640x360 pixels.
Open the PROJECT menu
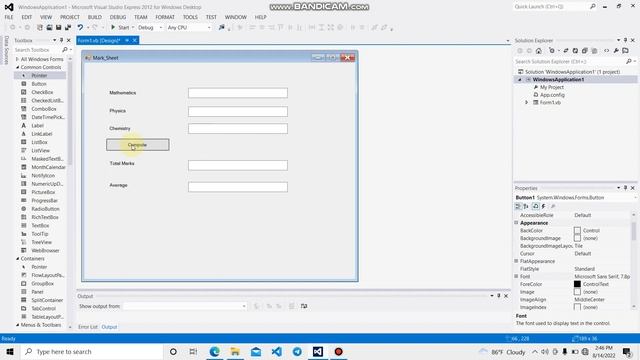pyautogui.click(x=70, y=17)
